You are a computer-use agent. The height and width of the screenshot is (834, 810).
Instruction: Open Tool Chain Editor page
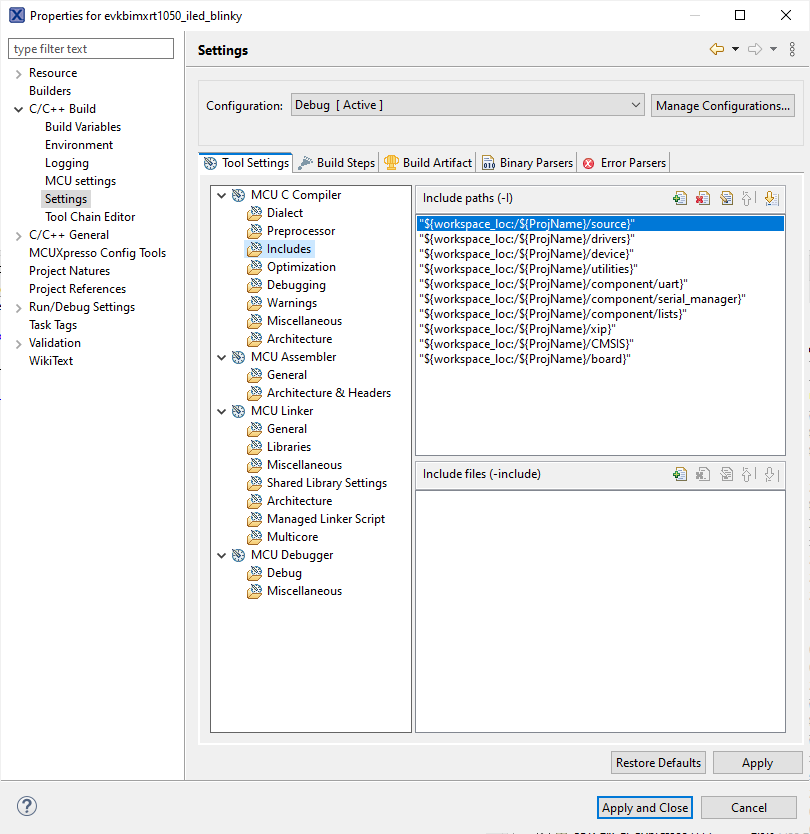click(x=90, y=217)
